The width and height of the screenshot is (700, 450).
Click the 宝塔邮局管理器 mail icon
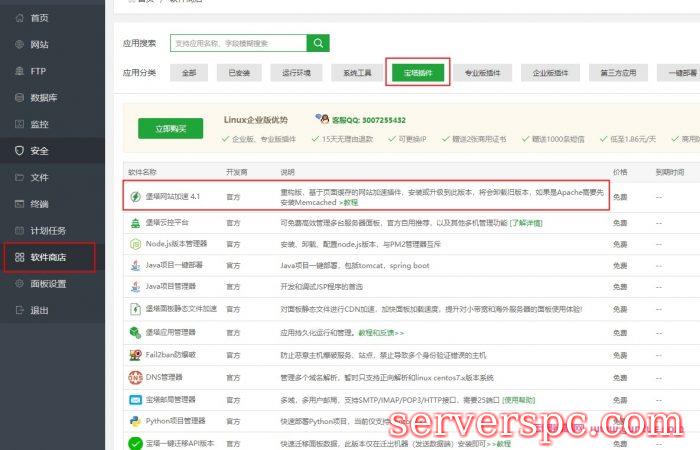point(135,399)
